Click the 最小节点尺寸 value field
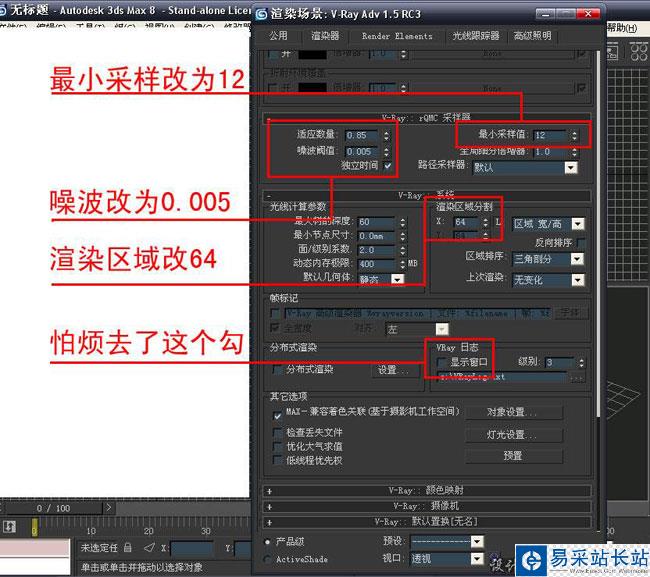The width and height of the screenshot is (650, 577). pos(376,236)
